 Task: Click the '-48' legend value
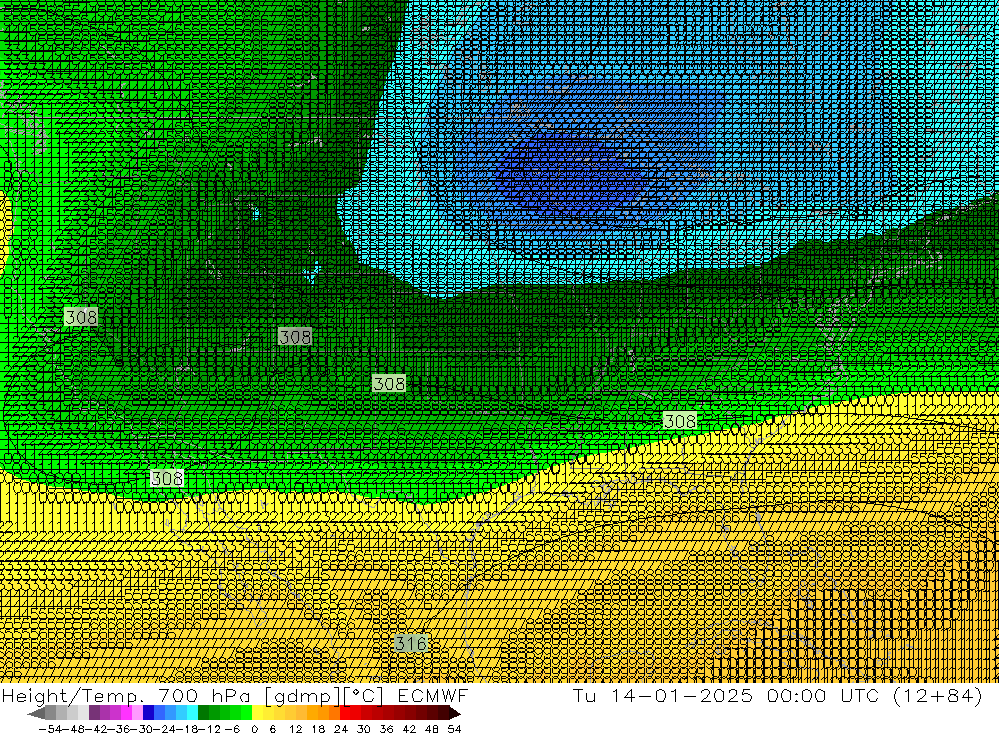(x=74, y=729)
